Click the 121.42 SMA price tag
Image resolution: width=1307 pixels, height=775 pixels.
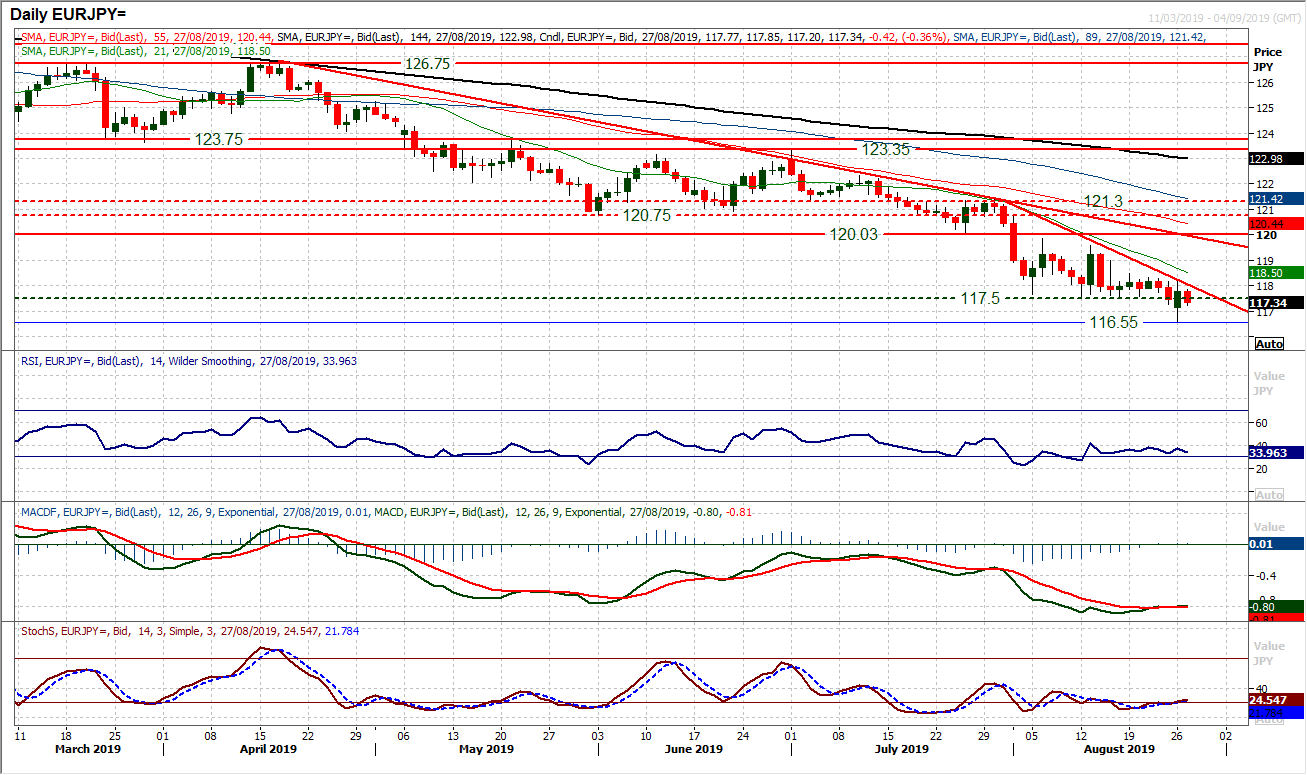[x=1278, y=199]
